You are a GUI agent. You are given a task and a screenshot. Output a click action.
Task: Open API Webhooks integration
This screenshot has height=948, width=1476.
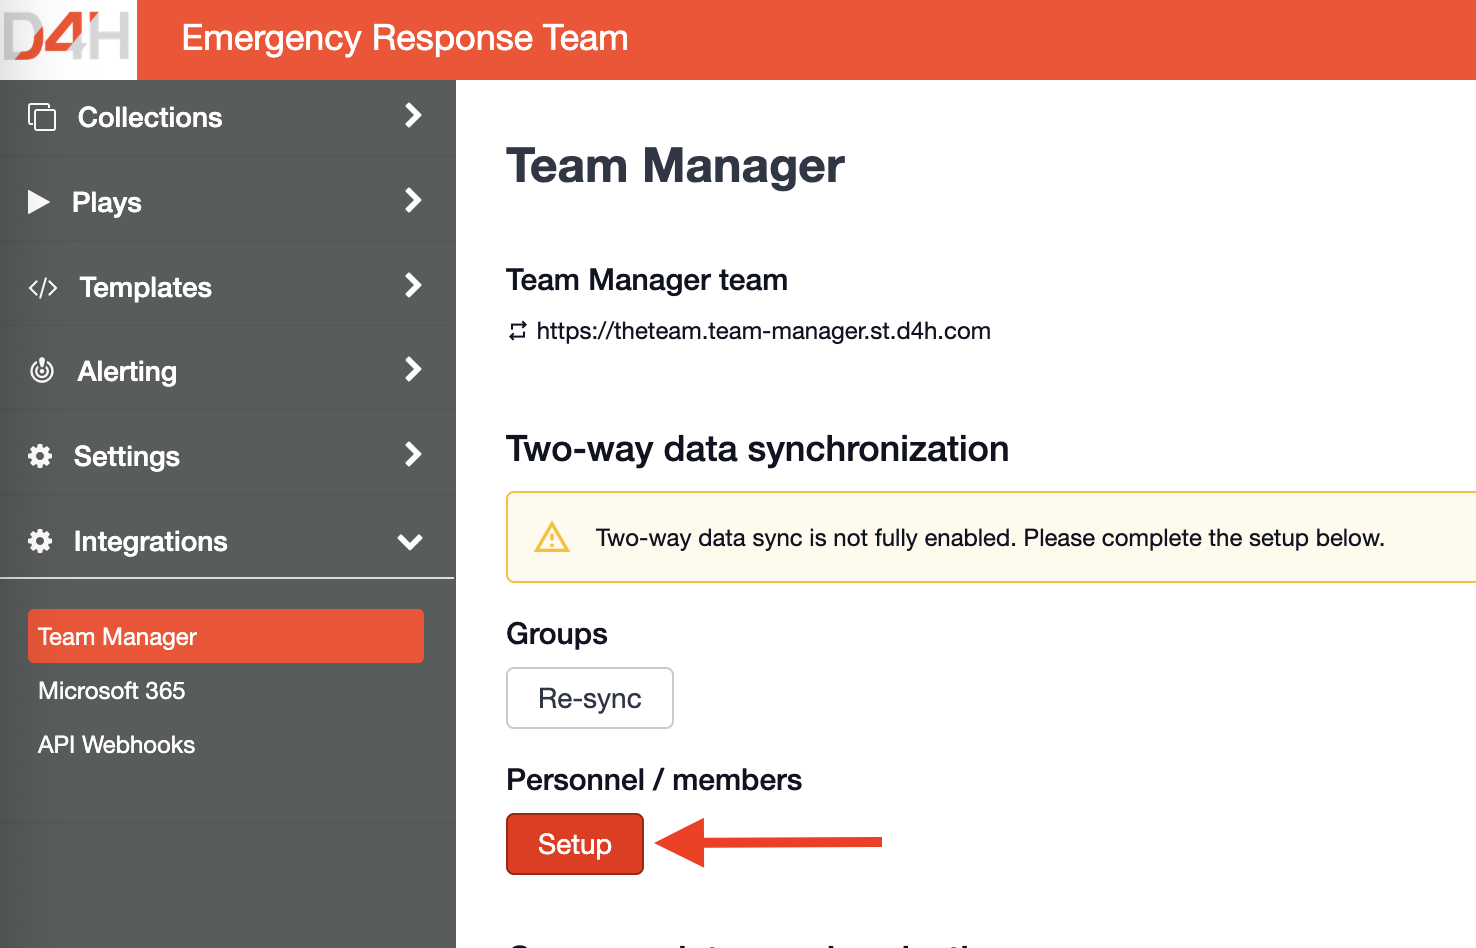[117, 745]
